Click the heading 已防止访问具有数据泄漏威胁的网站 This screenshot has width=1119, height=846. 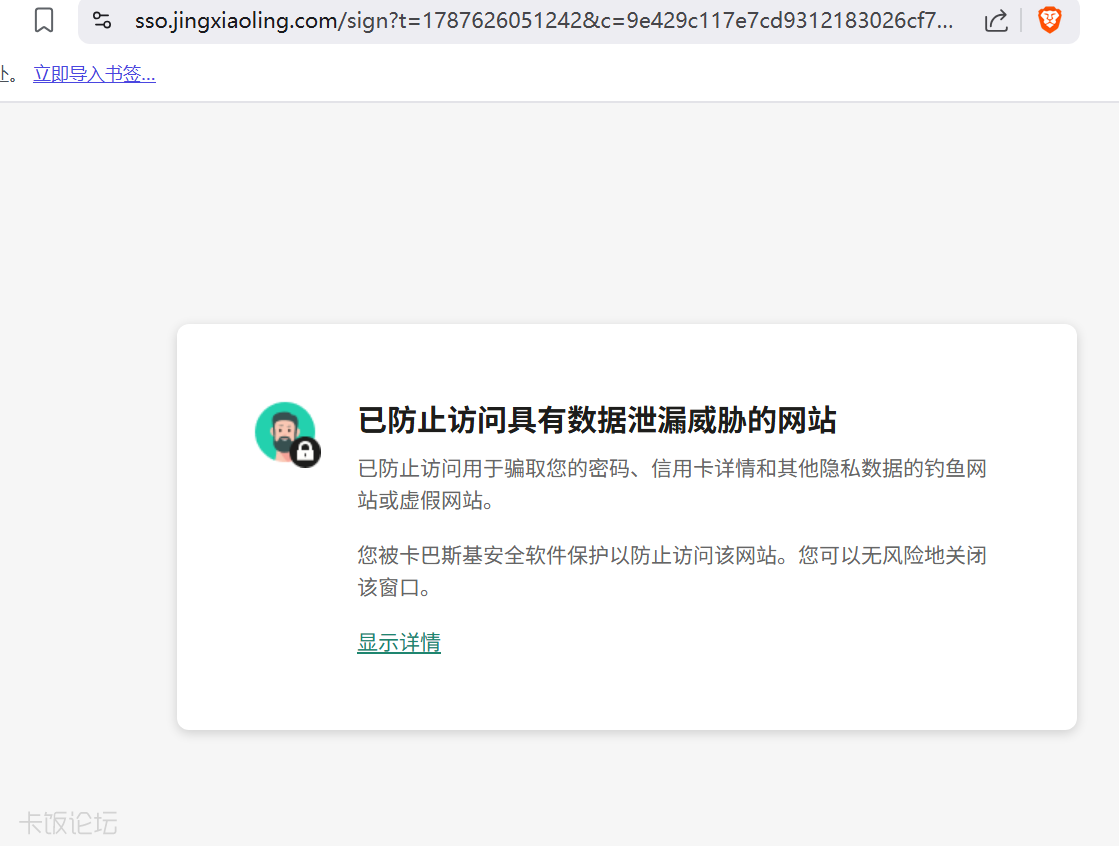coord(597,420)
